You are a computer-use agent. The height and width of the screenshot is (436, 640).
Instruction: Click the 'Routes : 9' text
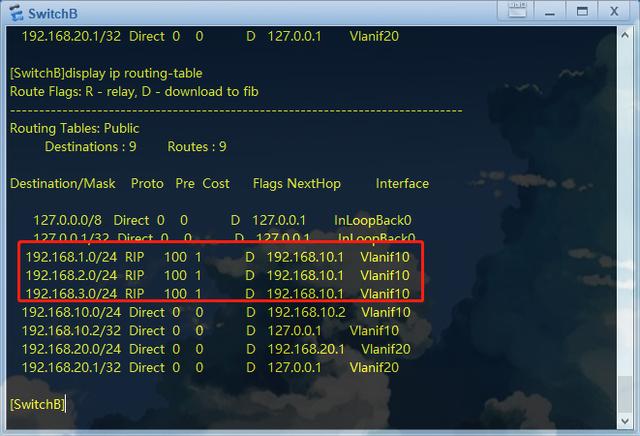197,147
